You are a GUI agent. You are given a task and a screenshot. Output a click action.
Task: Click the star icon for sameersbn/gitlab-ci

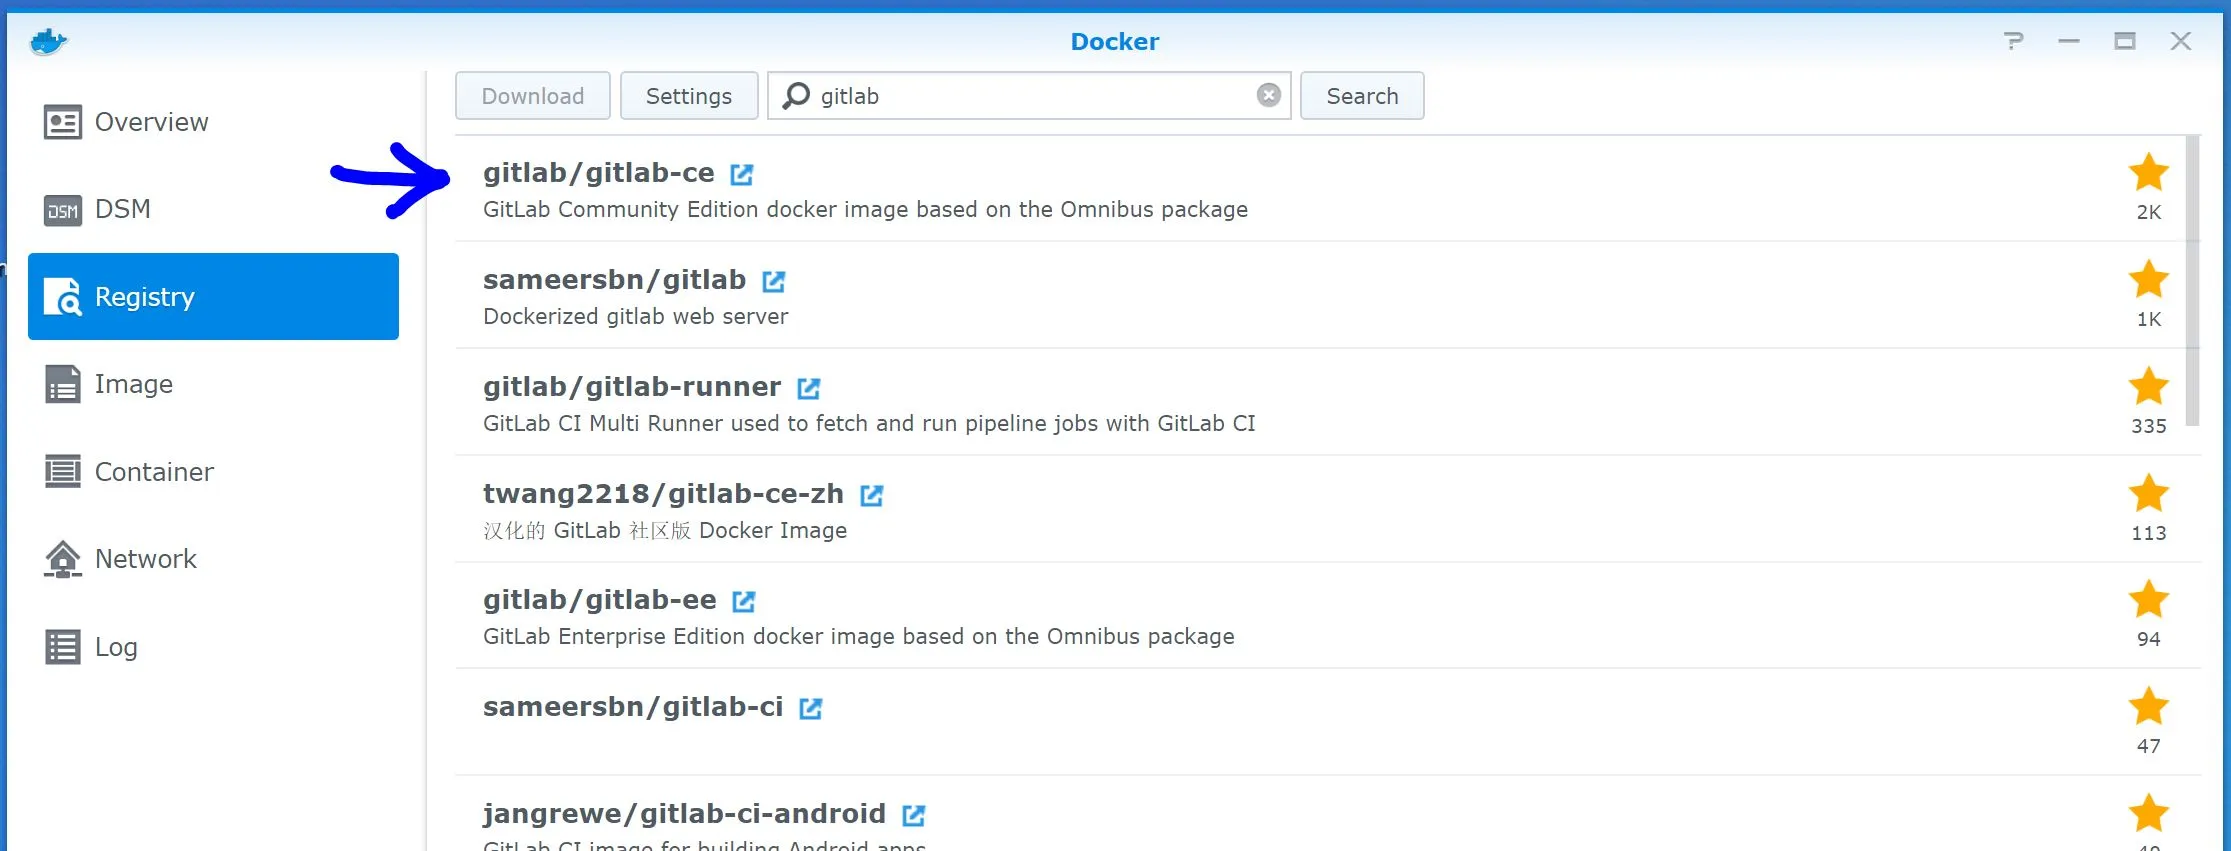point(2148,707)
